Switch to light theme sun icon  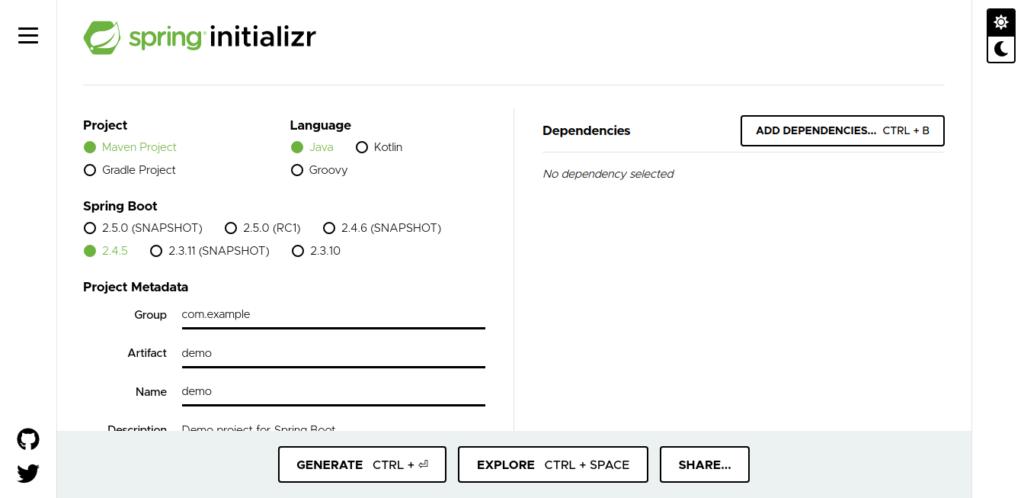pyautogui.click(x=1000, y=23)
